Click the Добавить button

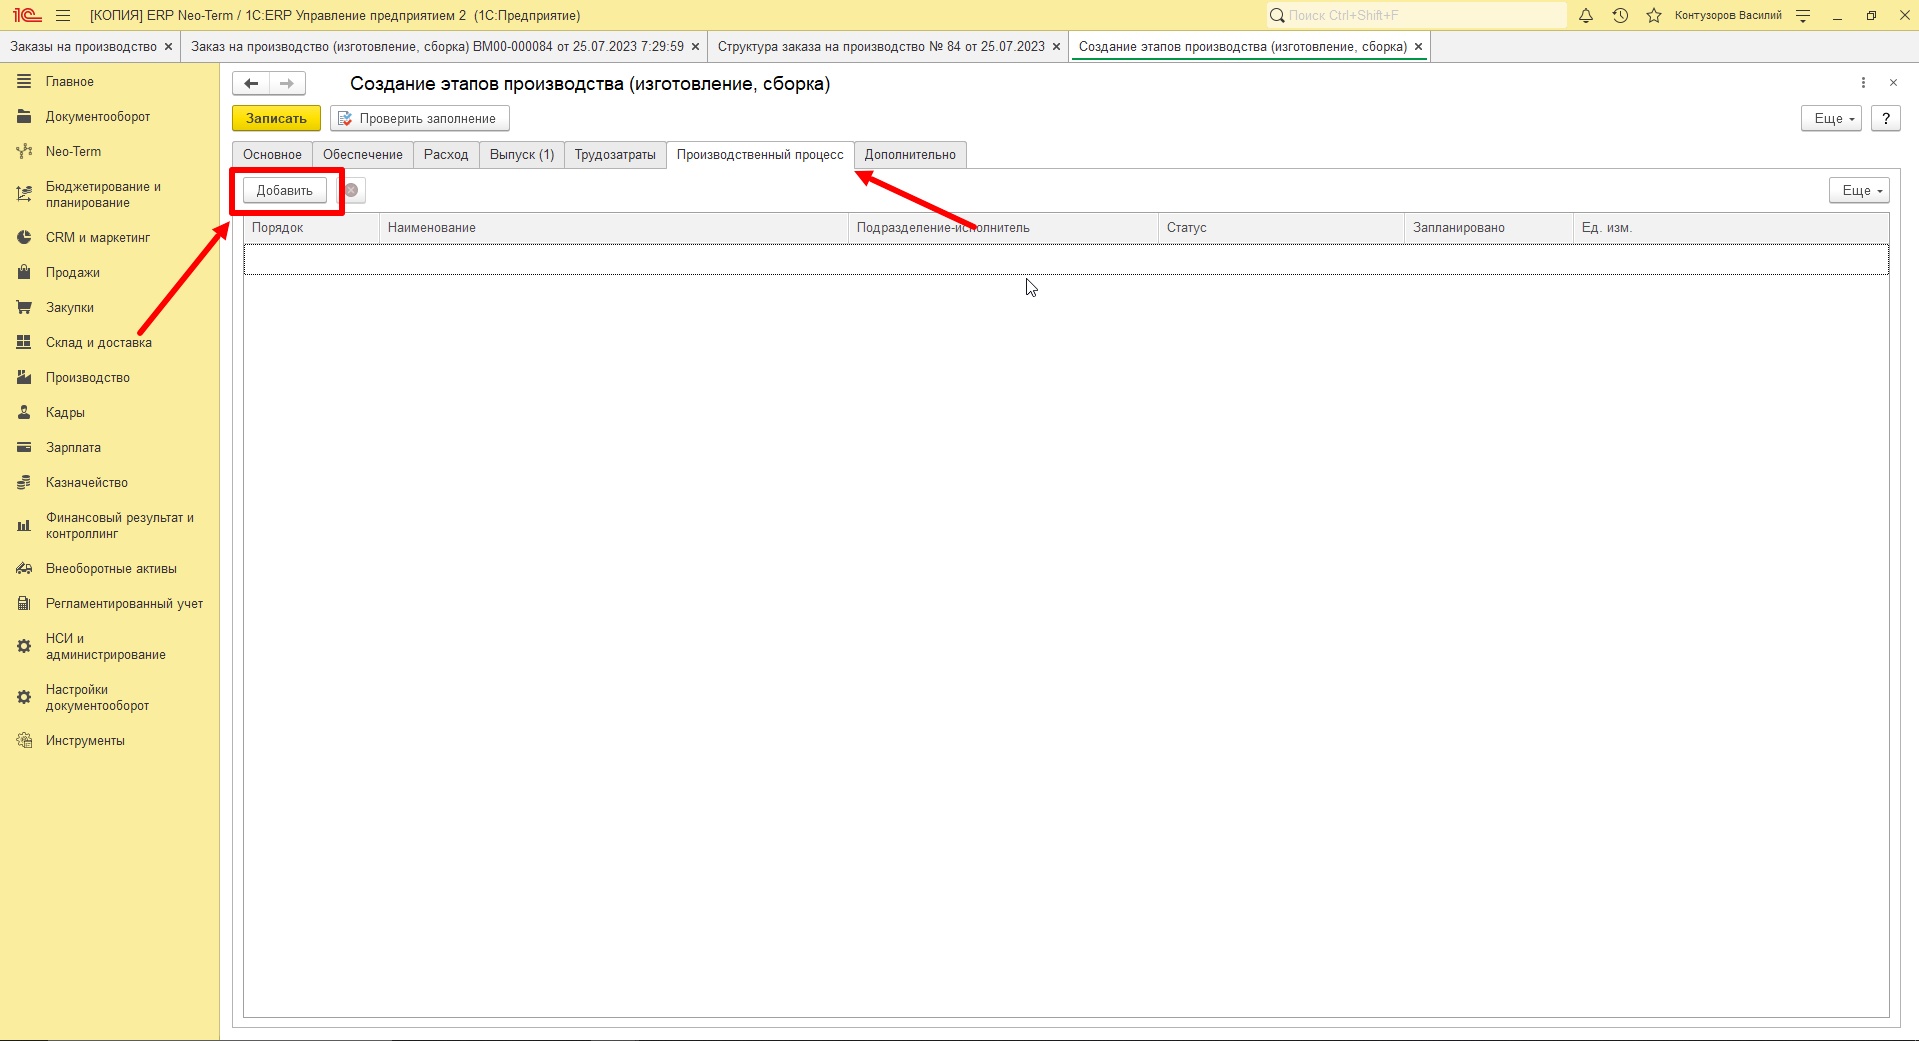pos(285,190)
